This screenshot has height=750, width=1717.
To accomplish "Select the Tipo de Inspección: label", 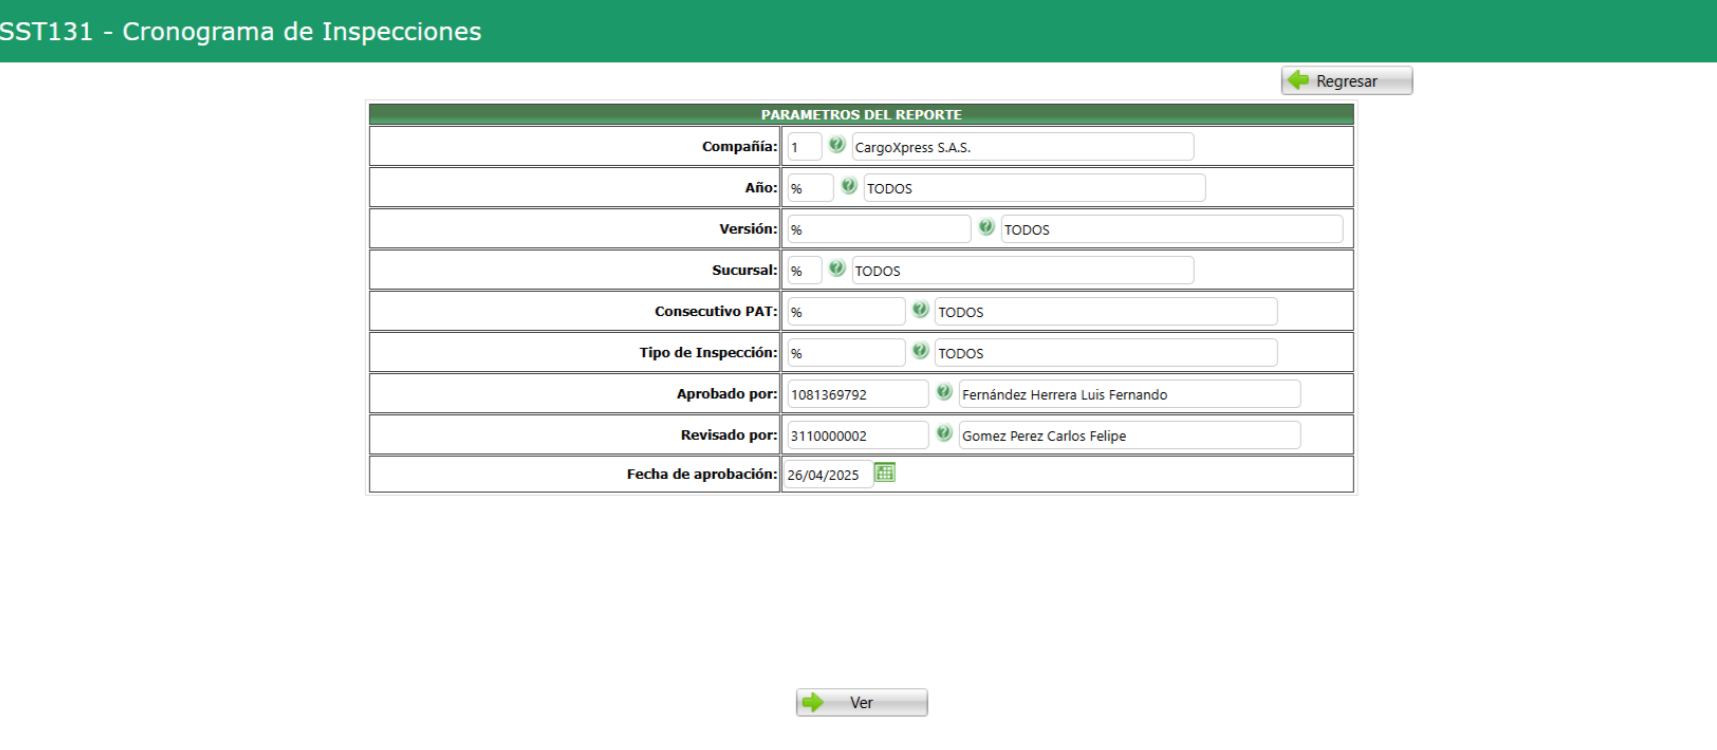I will coord(708,352).
